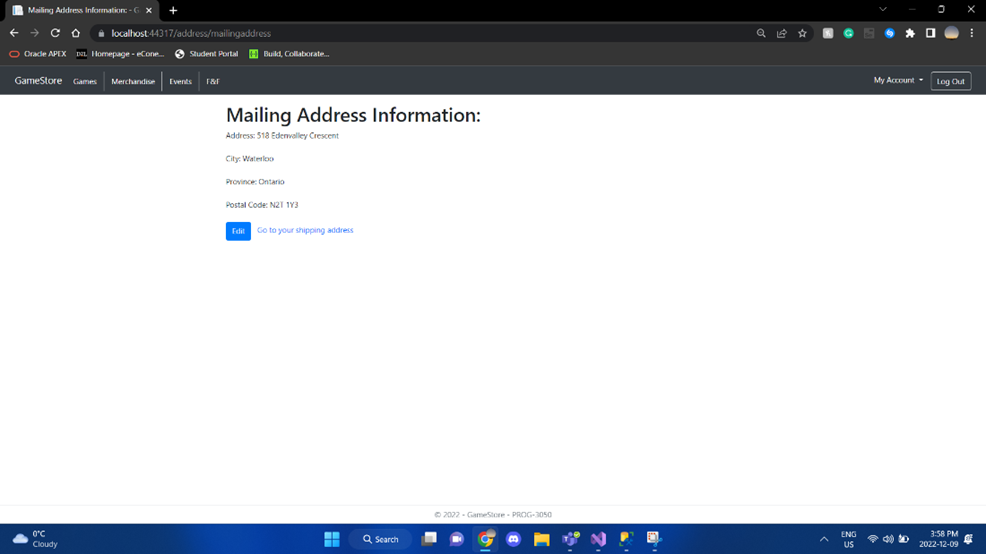Click the zoom magnifier icon in address bar
The height and width of the screenshot is (554, 986).
pyautogui.click(x=761, y=33)
